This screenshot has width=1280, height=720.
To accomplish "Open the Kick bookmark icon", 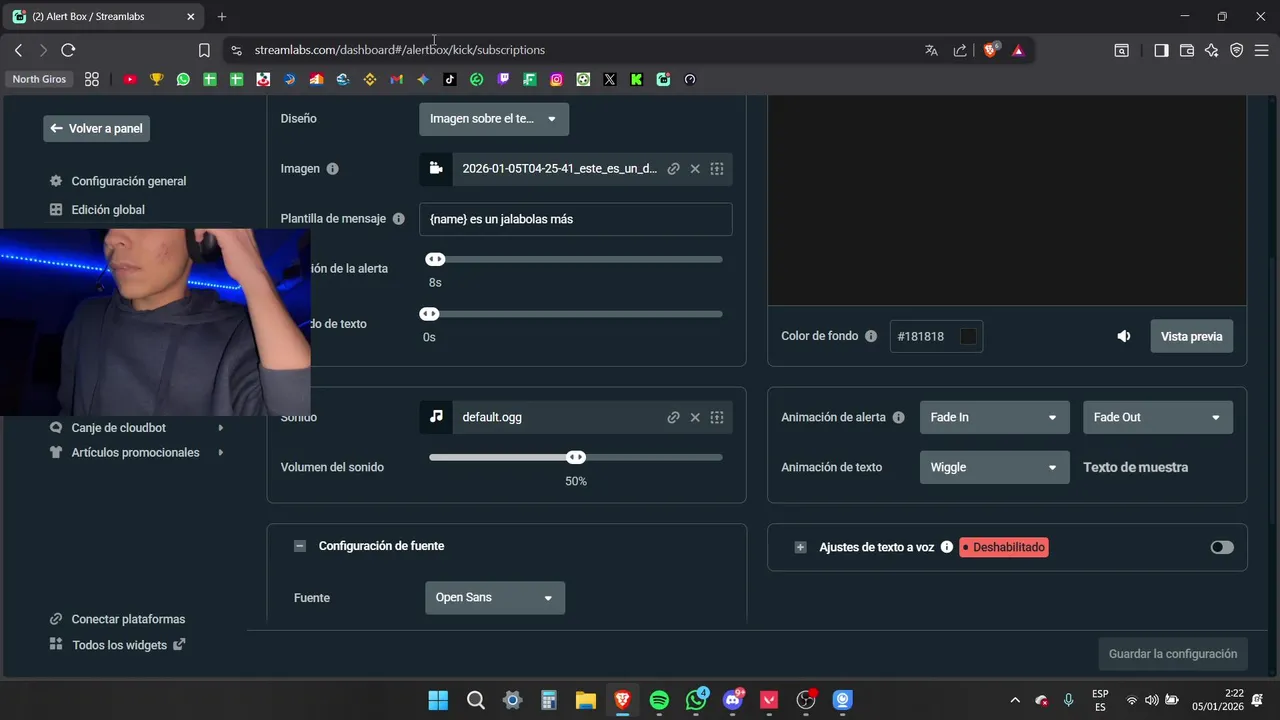I will (636, 79).
